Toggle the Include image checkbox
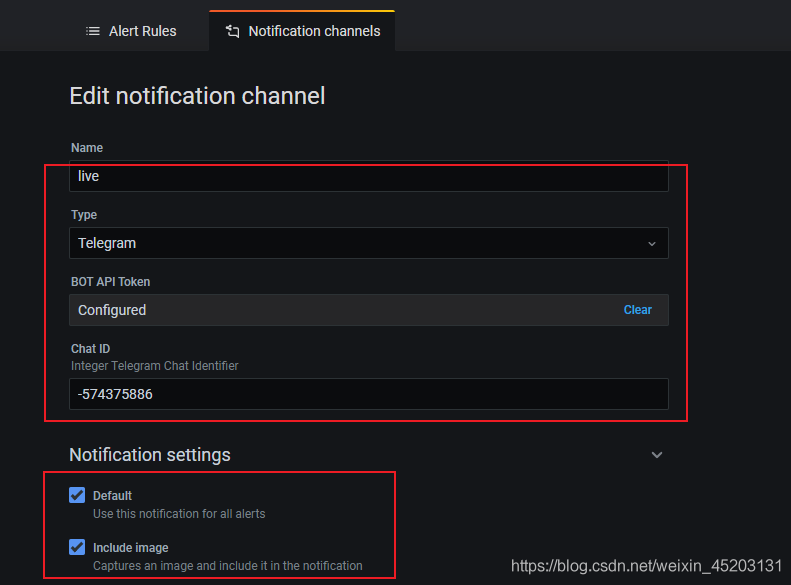Image resolution: width=791 pixels, height=585 pixels. pos(77,547)
